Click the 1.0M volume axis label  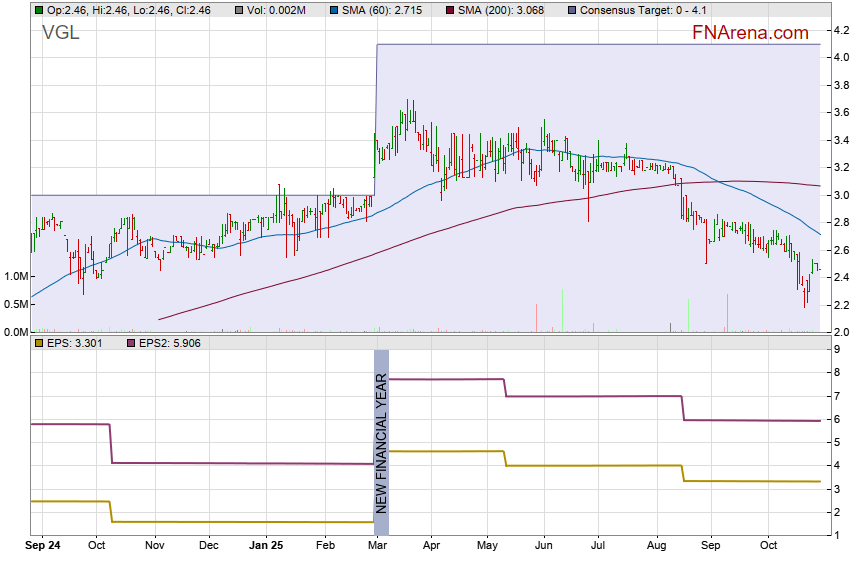[16, 276]
